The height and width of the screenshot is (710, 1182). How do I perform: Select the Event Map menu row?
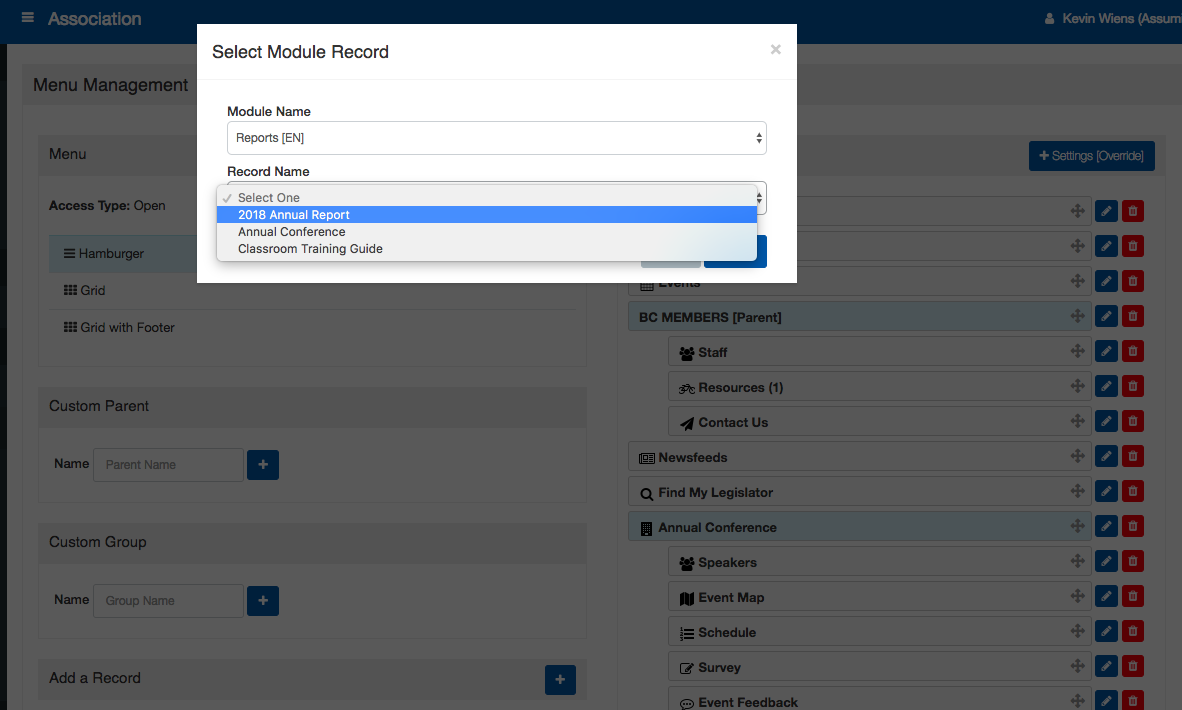pos(880,597)
